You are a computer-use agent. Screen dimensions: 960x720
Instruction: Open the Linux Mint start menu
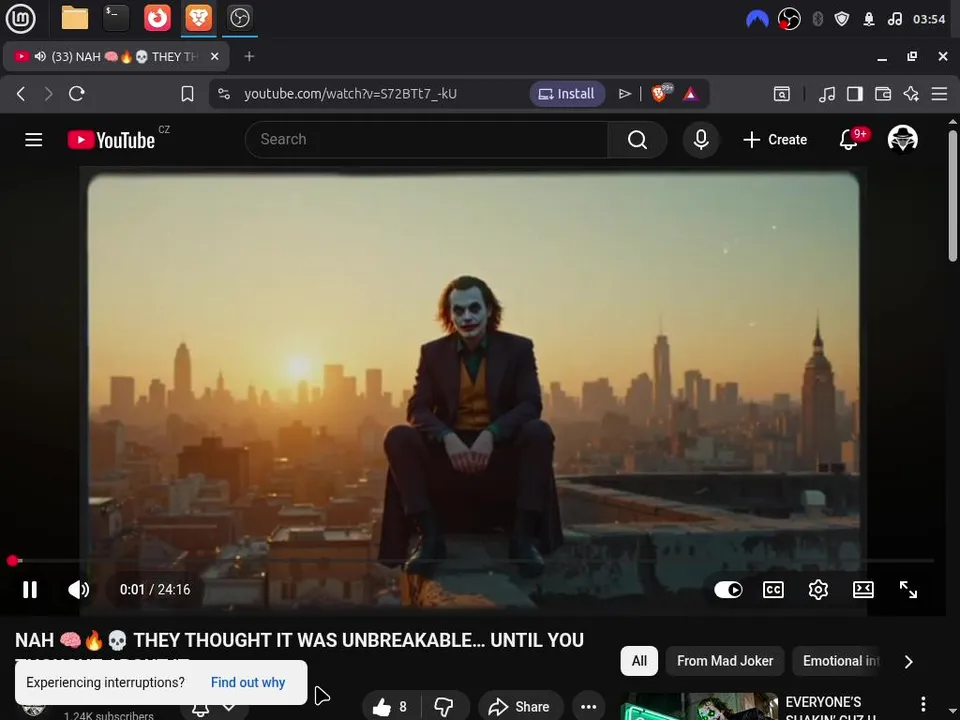coord(20,18)
